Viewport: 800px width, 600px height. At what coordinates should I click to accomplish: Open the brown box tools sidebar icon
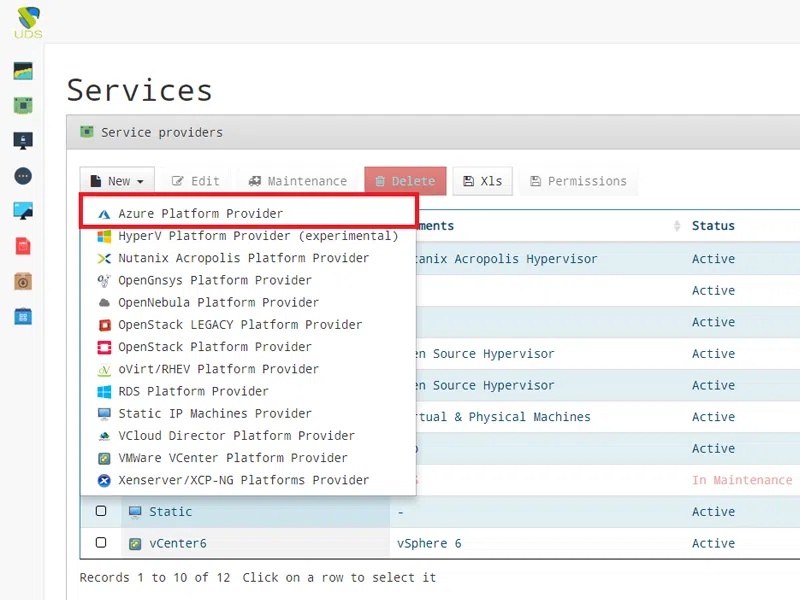pyautogui.click(x=23, y=281)
